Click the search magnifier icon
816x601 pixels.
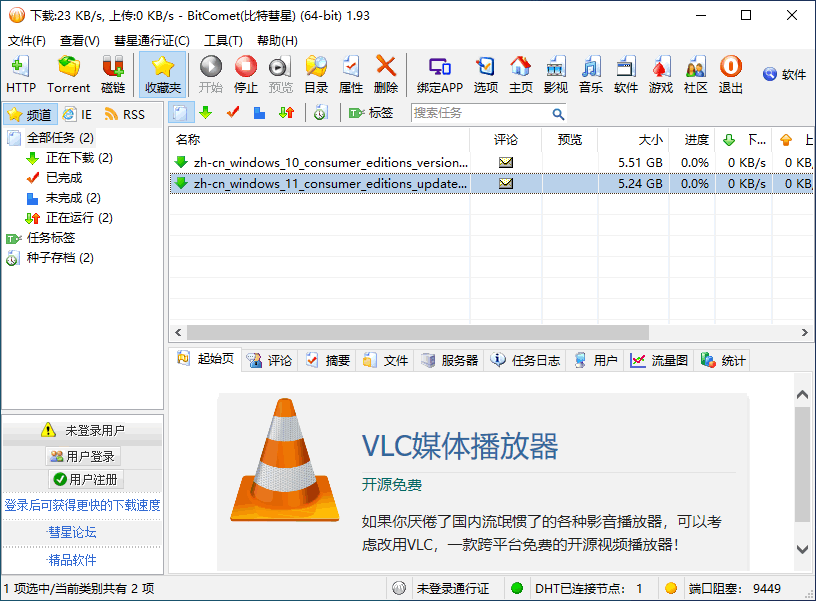pos(558,113)
